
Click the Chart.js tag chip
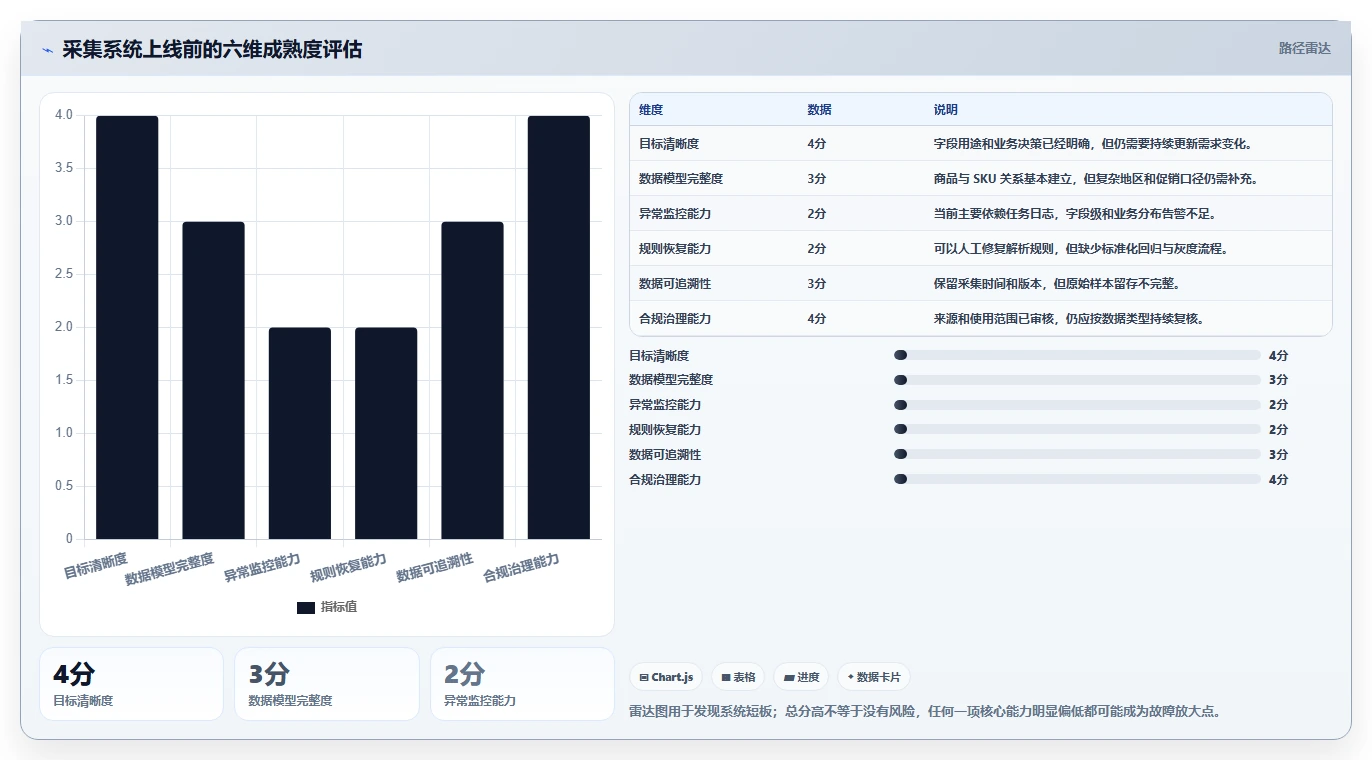point(666,677)
